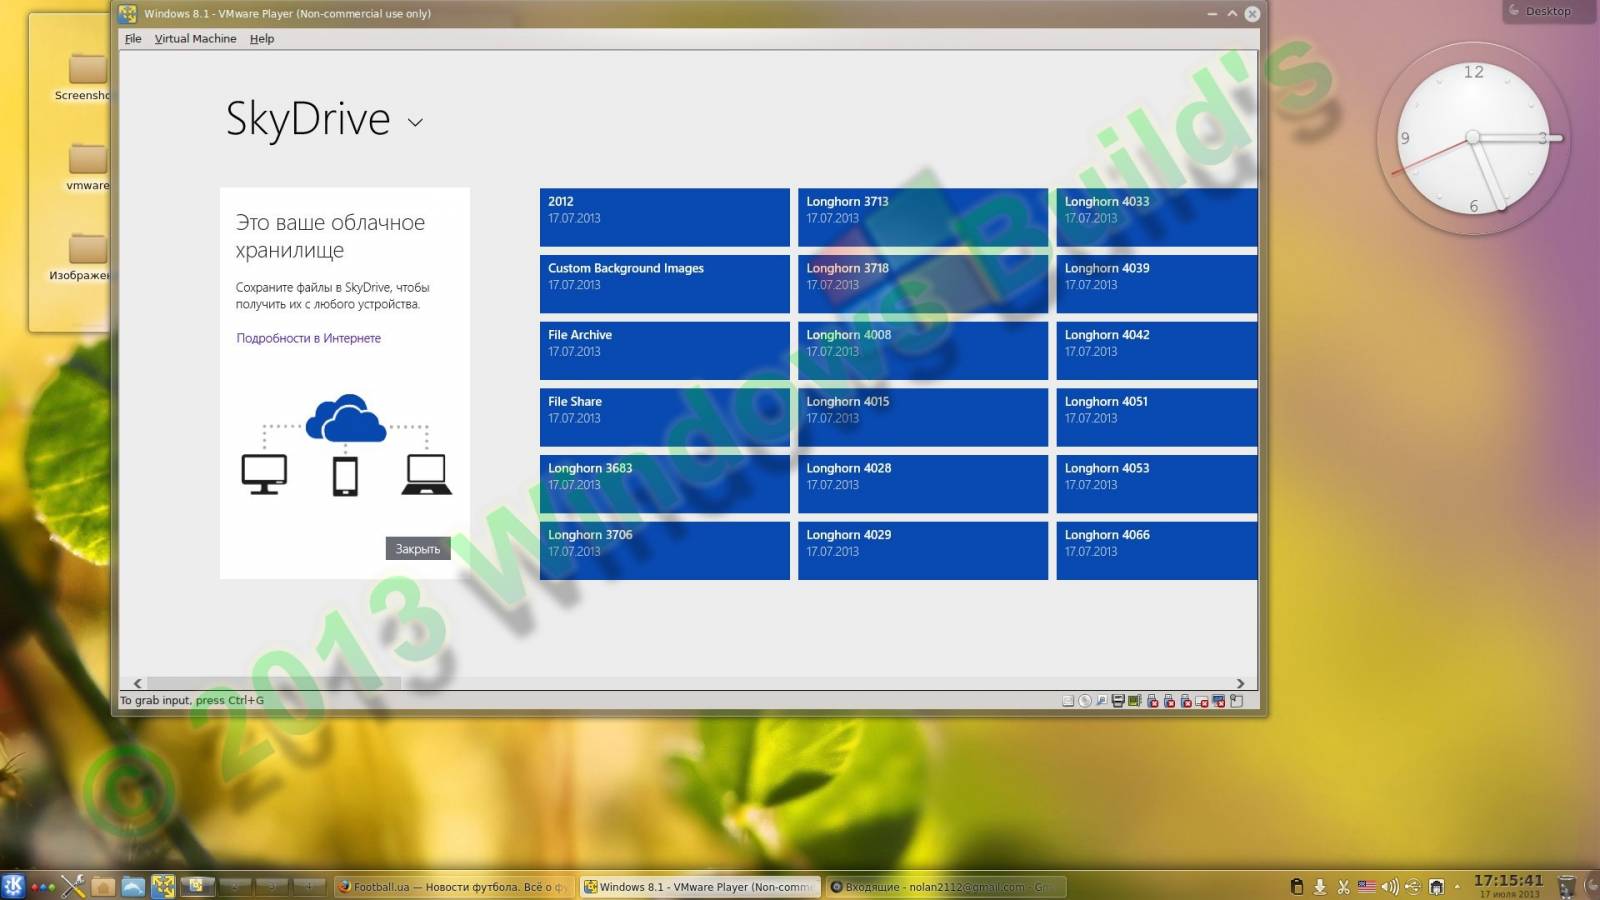Click the printer applet tray icon
This screenshot has width=1600, height=900.
coord(1437,887)
